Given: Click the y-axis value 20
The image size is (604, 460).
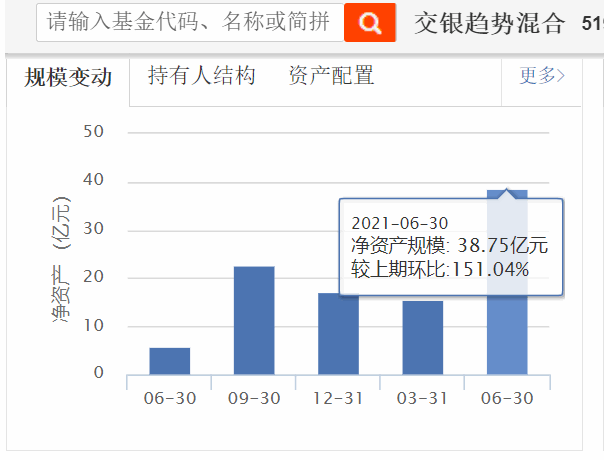Looking at the screenshot, I should coord(94,277).
